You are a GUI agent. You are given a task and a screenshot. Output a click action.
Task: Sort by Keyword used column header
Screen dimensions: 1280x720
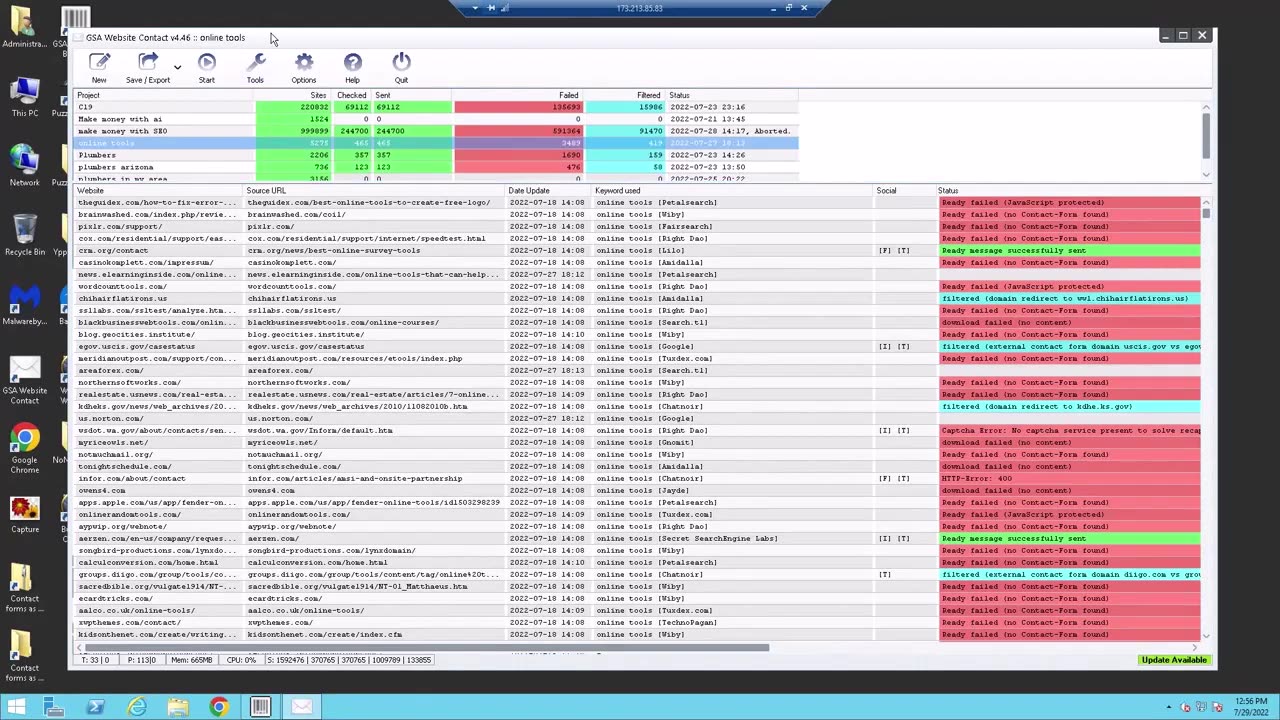pyautogui.click(x=733, y=190)
